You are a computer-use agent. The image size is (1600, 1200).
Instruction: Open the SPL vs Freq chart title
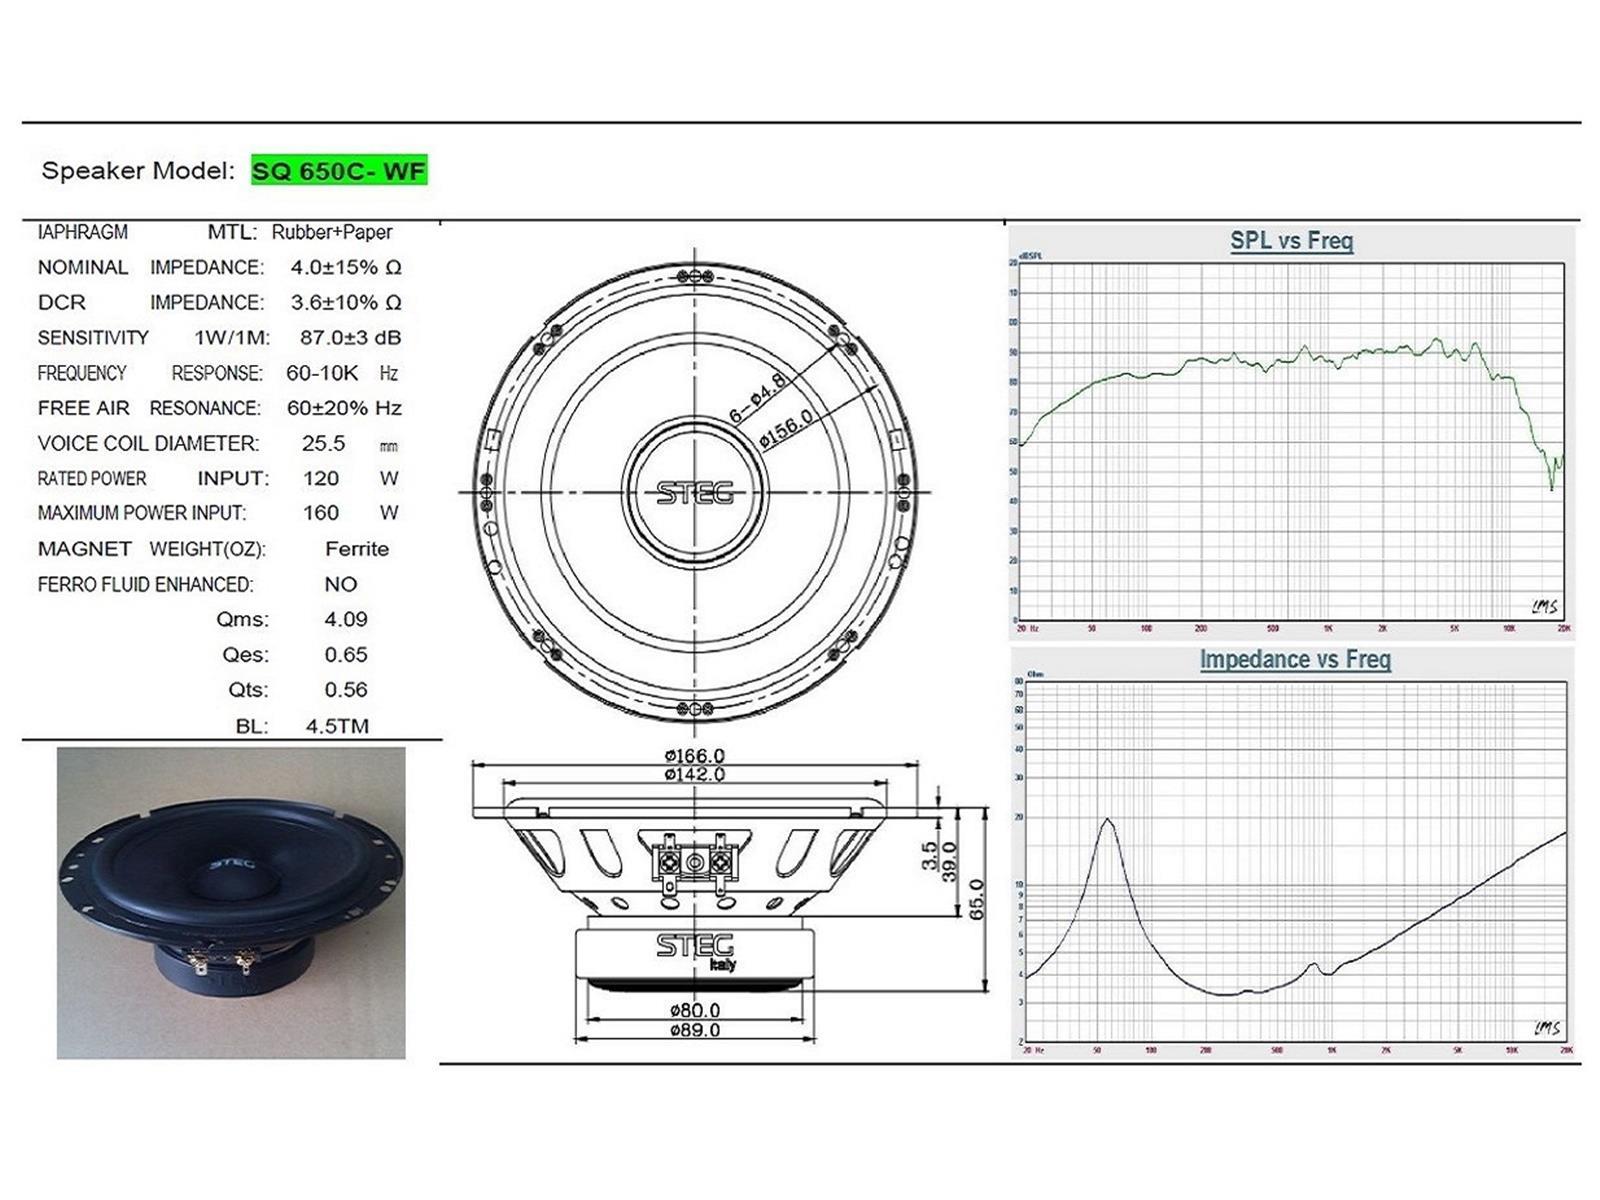tap(1291, 241)
